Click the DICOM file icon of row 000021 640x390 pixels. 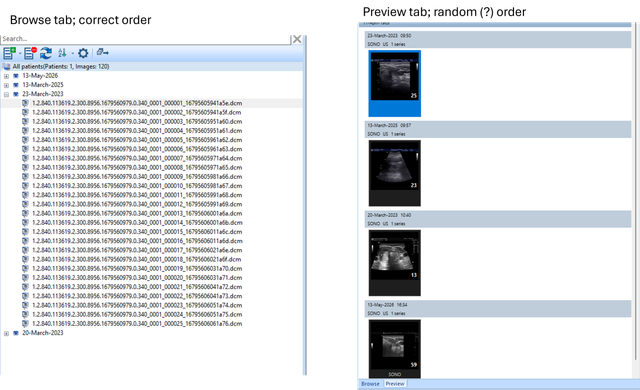[x=25, y=287]
